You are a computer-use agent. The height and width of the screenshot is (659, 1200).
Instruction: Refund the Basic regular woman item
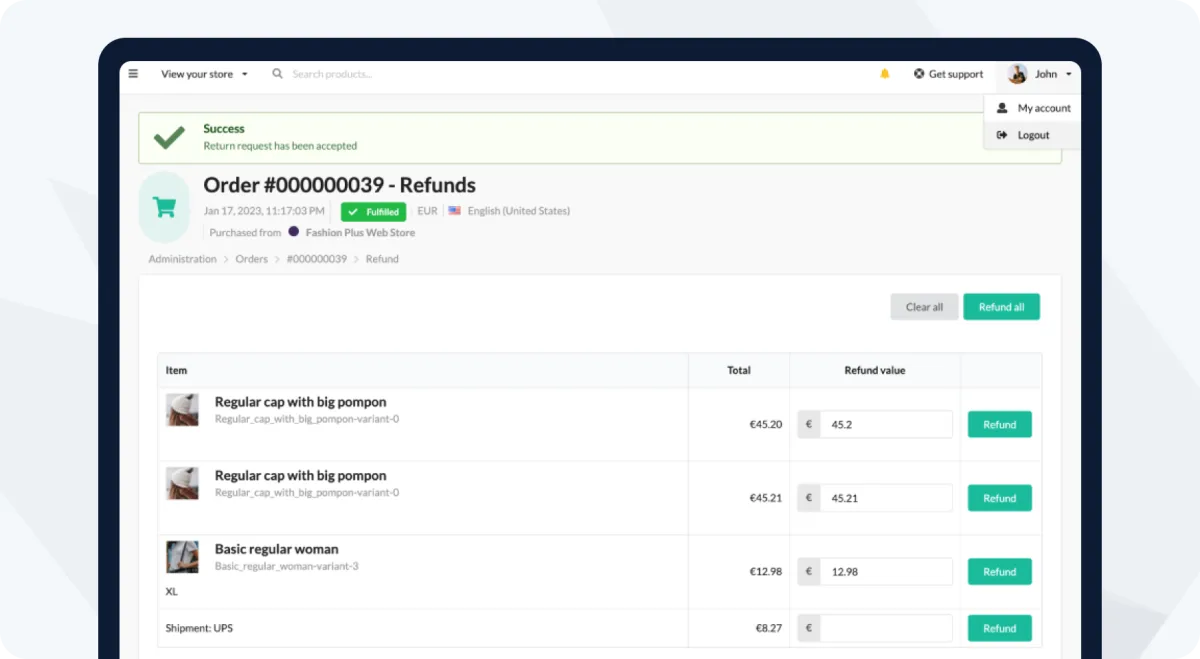coord(999,572)
